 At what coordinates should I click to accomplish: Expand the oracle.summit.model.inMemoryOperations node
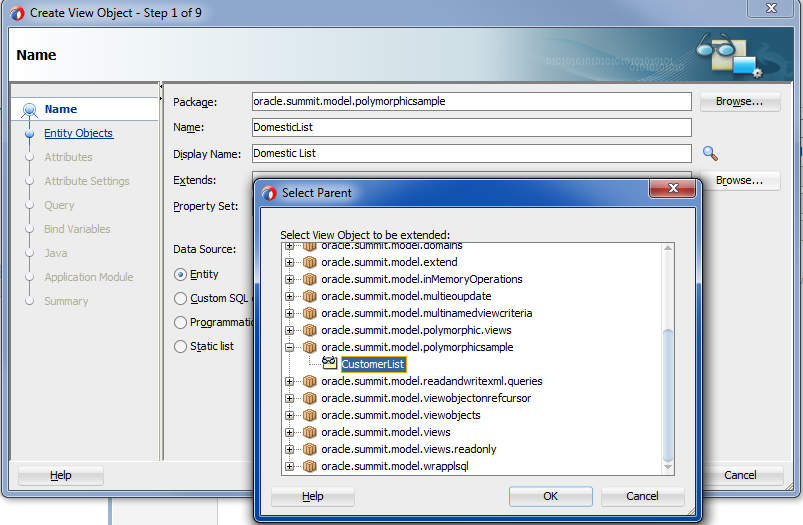point(289,279)
